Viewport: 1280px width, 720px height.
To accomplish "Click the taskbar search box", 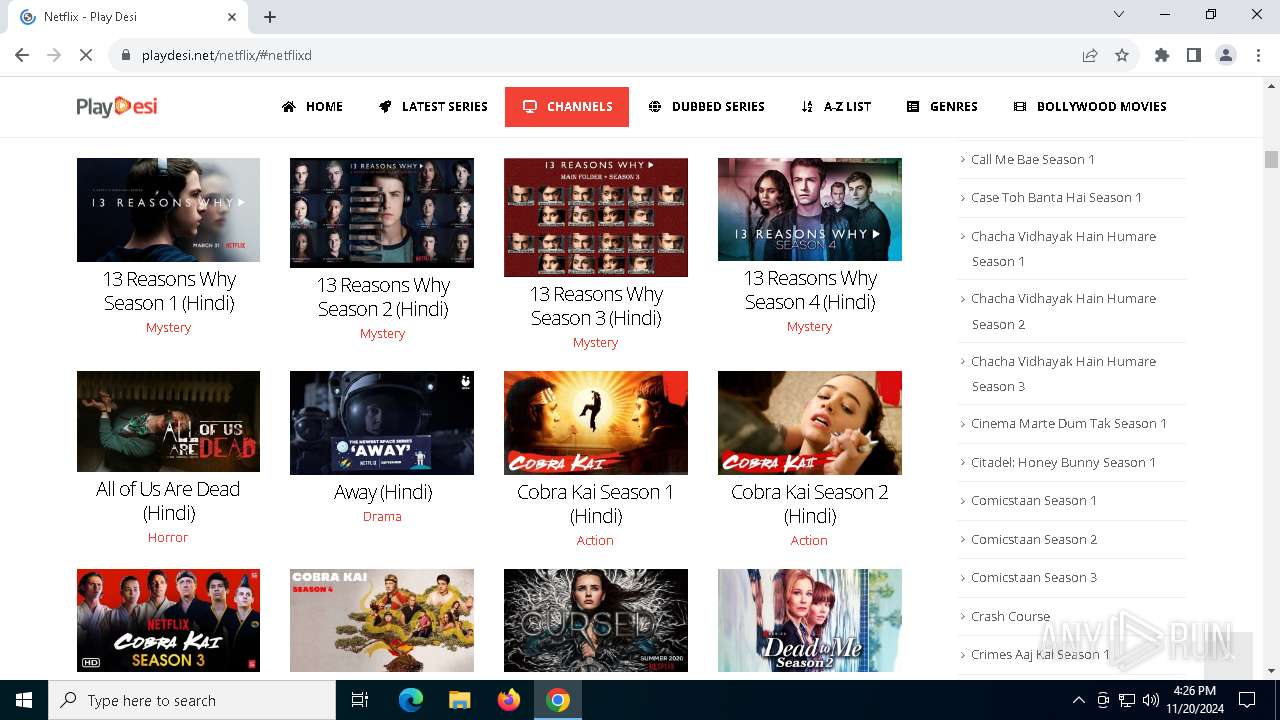I will (x=192, y=700).
